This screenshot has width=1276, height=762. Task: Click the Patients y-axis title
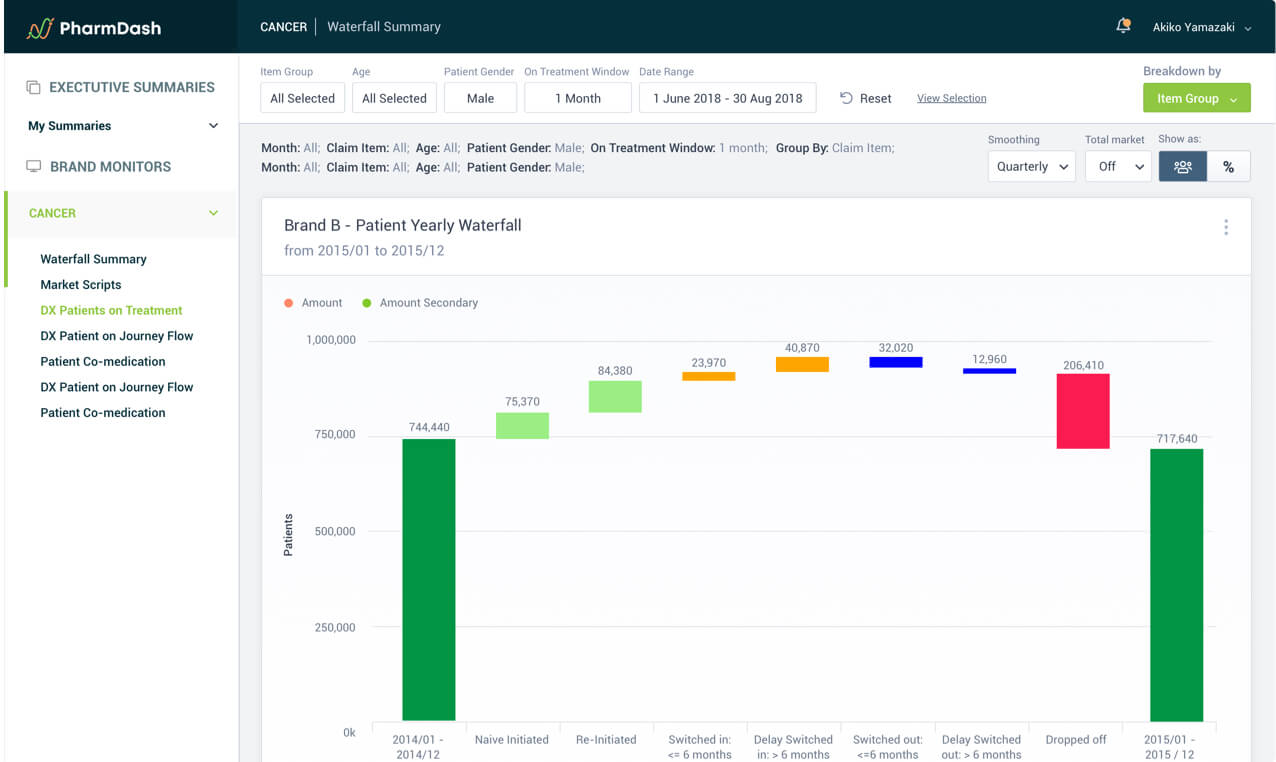(x=288, y=535)
